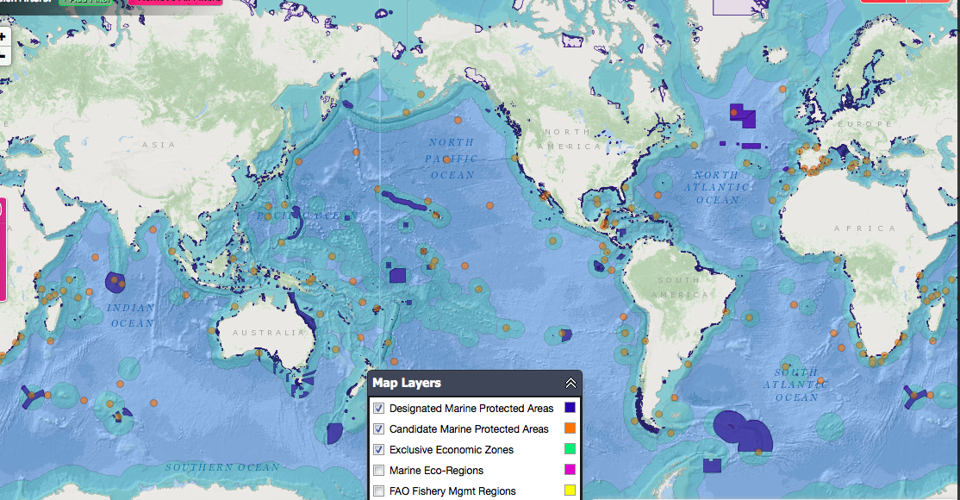Zoom out with the minus button
Viewport: 960px width, 500px height.
[x=3, y=57]
